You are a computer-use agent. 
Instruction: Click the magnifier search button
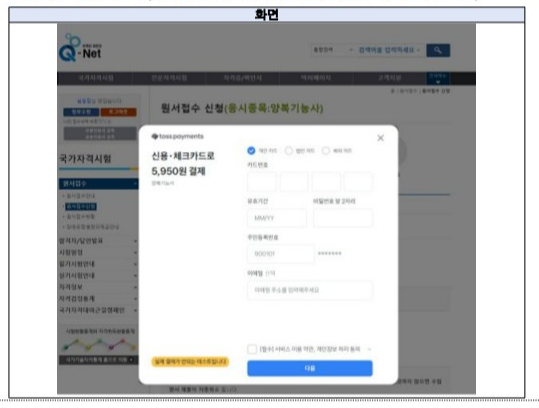[438, 50]
